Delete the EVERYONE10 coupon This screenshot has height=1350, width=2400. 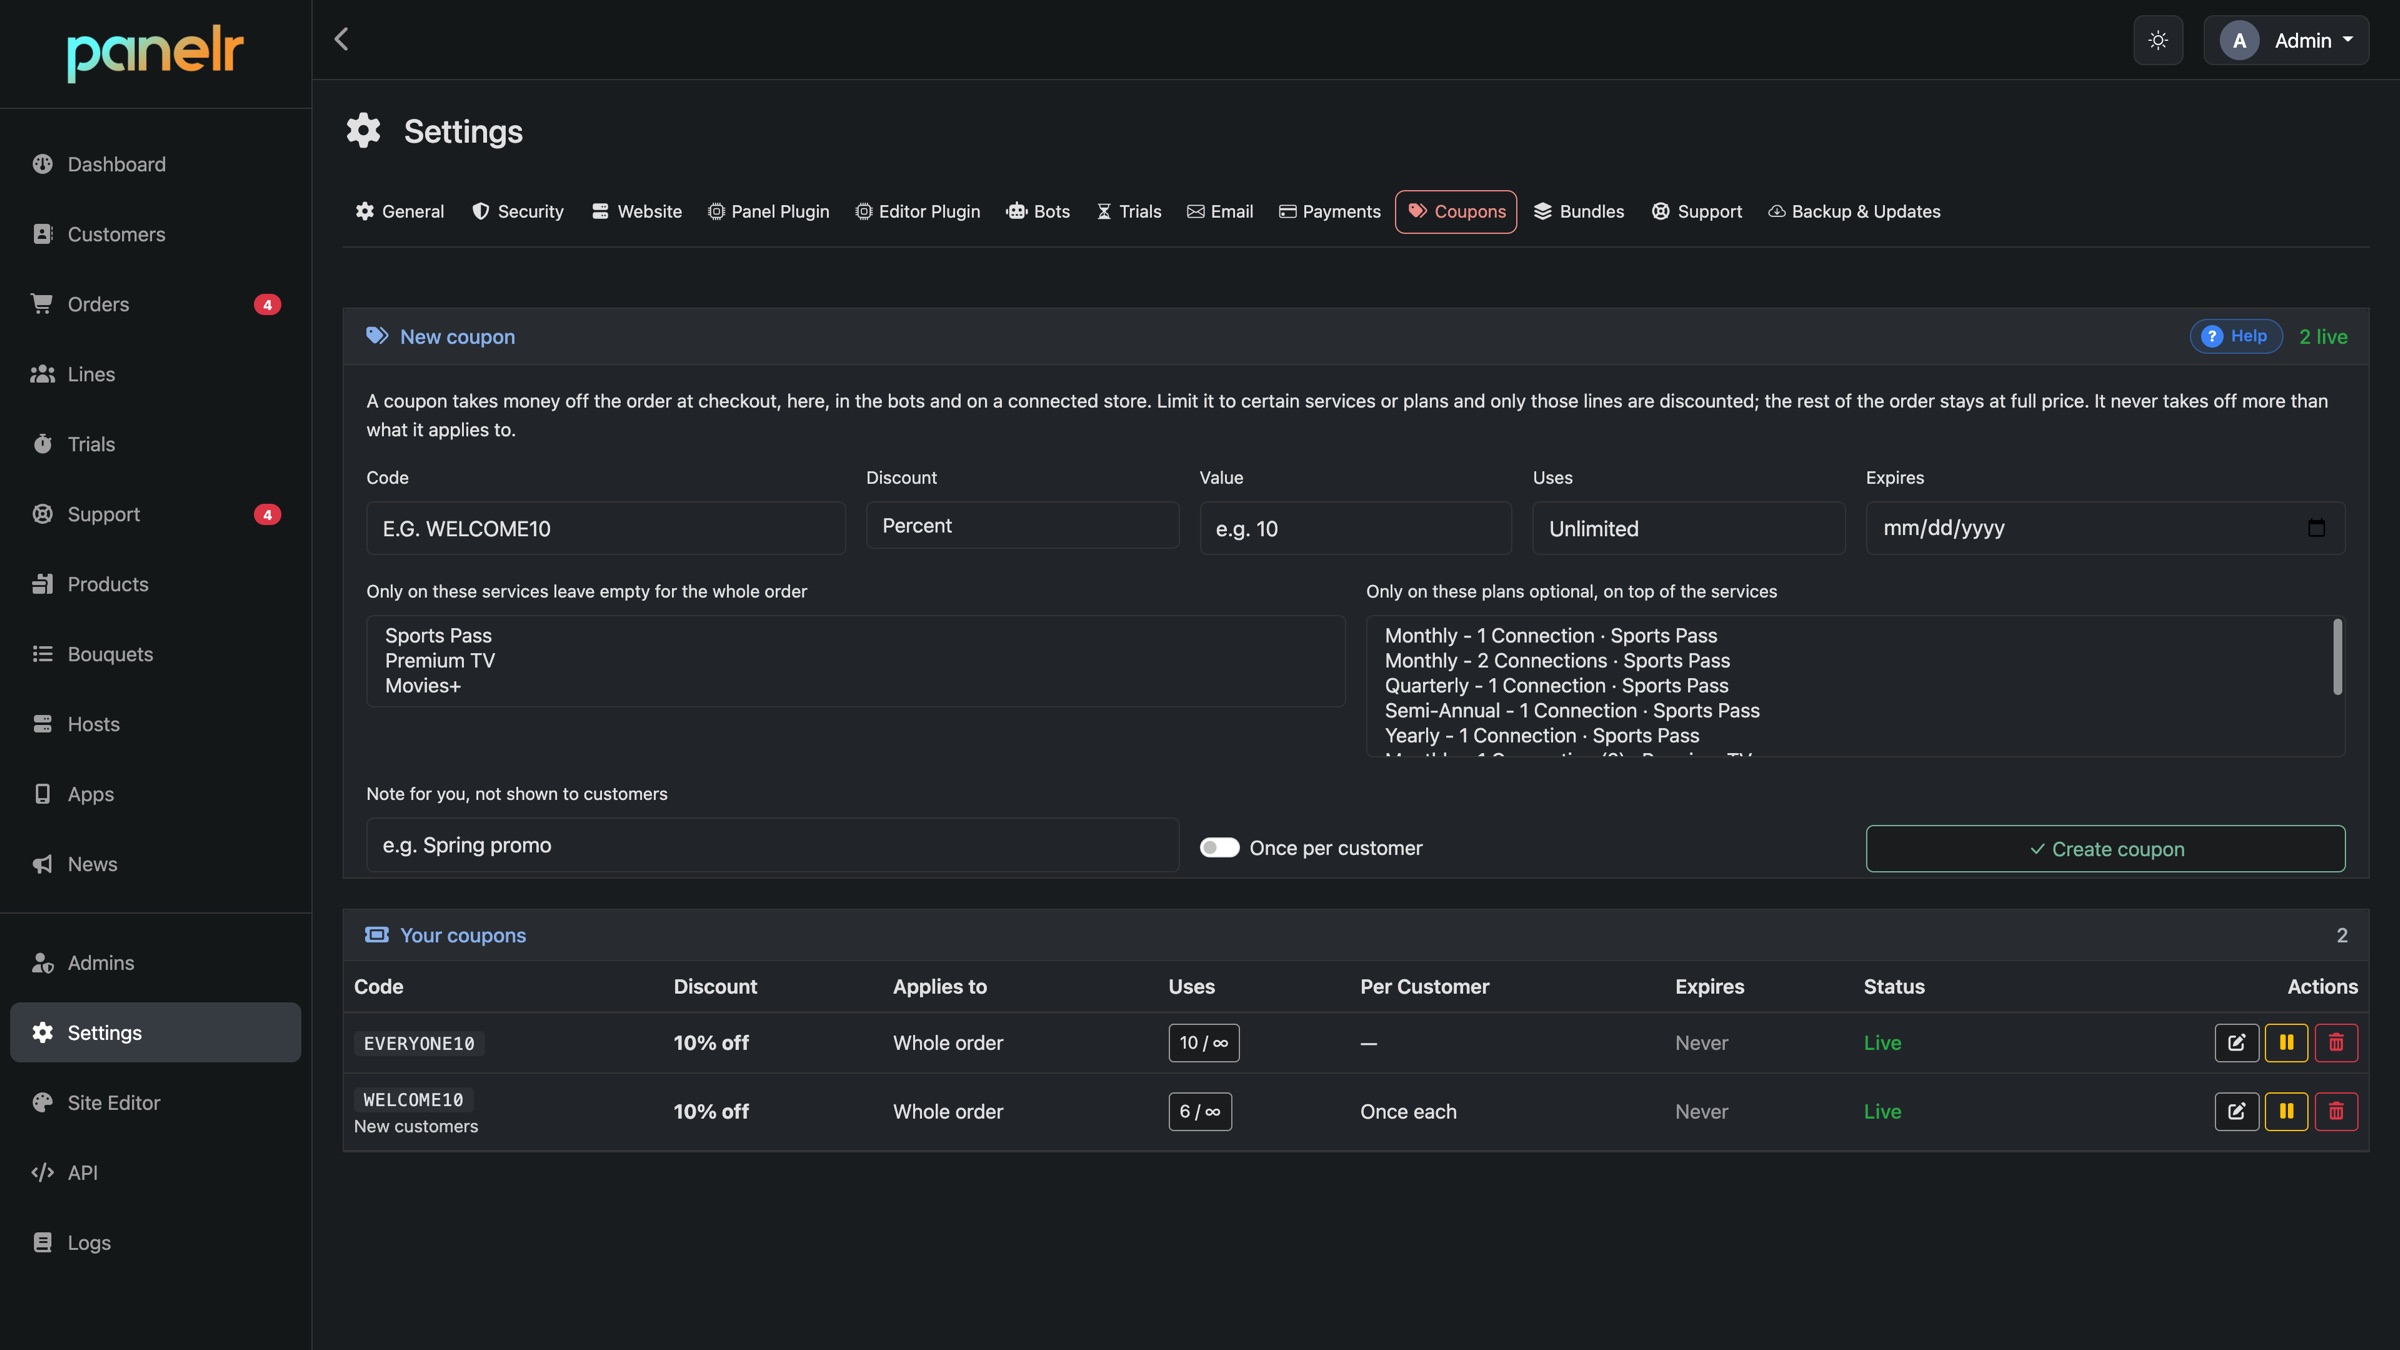2336,1043
